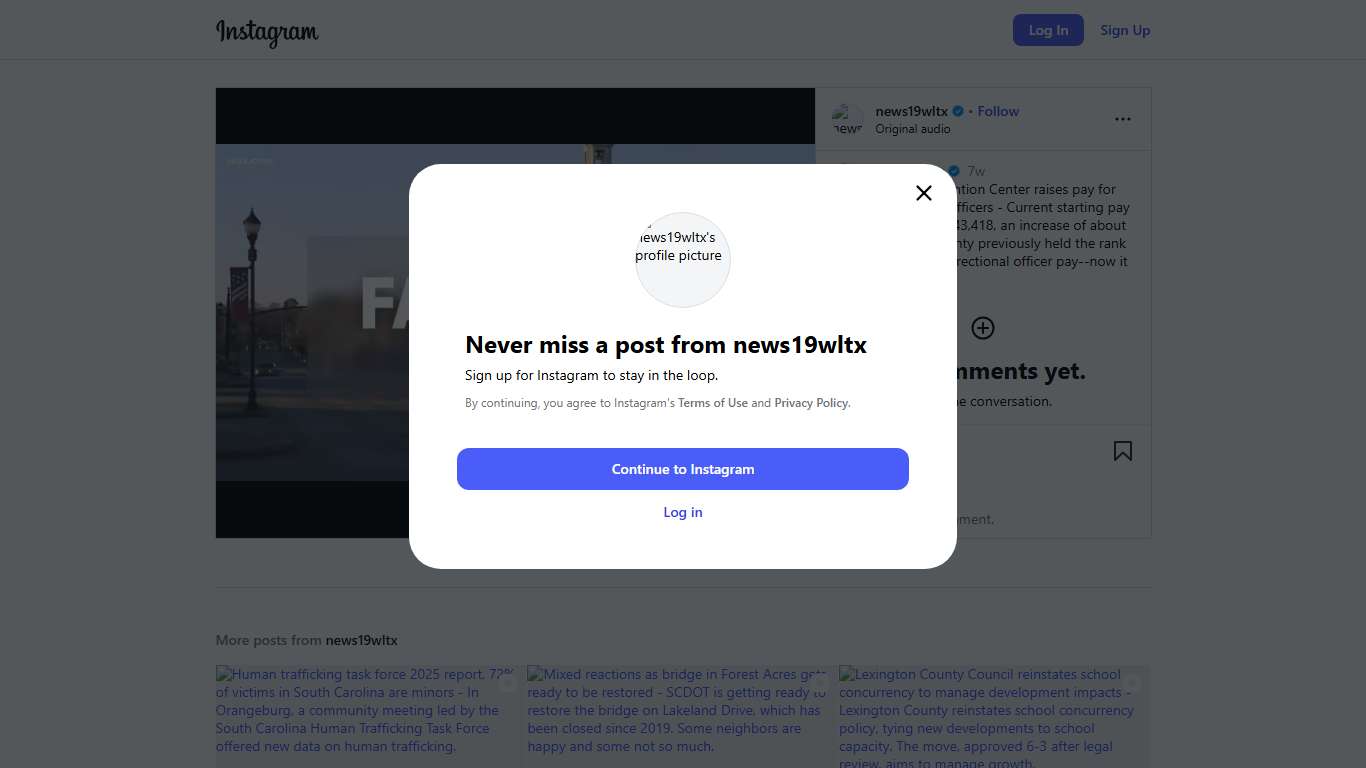Open the news19wltx username in post header

pyautogui.click(x=911, y=111)
